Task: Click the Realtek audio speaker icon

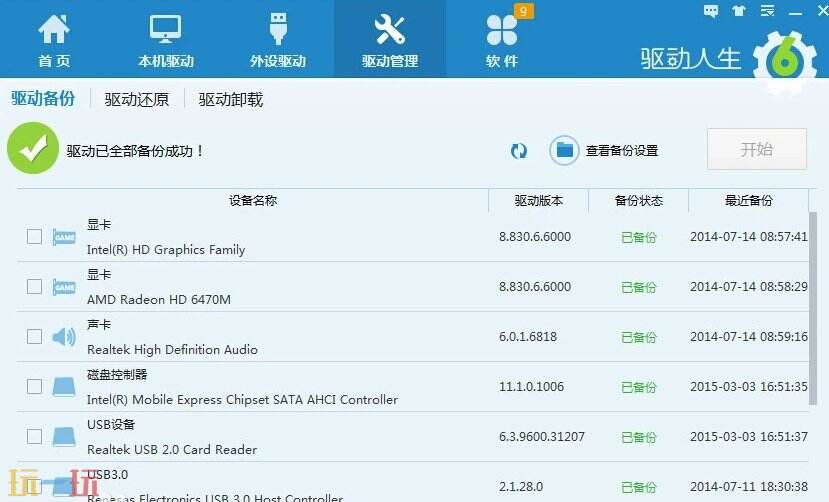Action: click(x=64, y=337)
